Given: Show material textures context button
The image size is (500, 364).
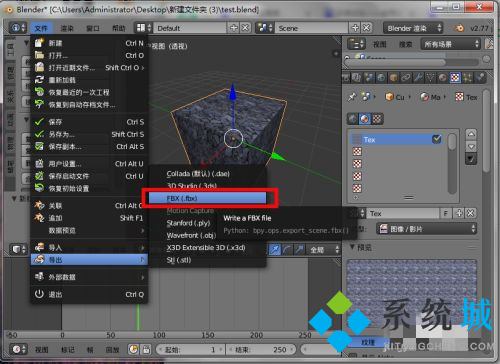Looking at the screenshot, I should coord(365,119).
